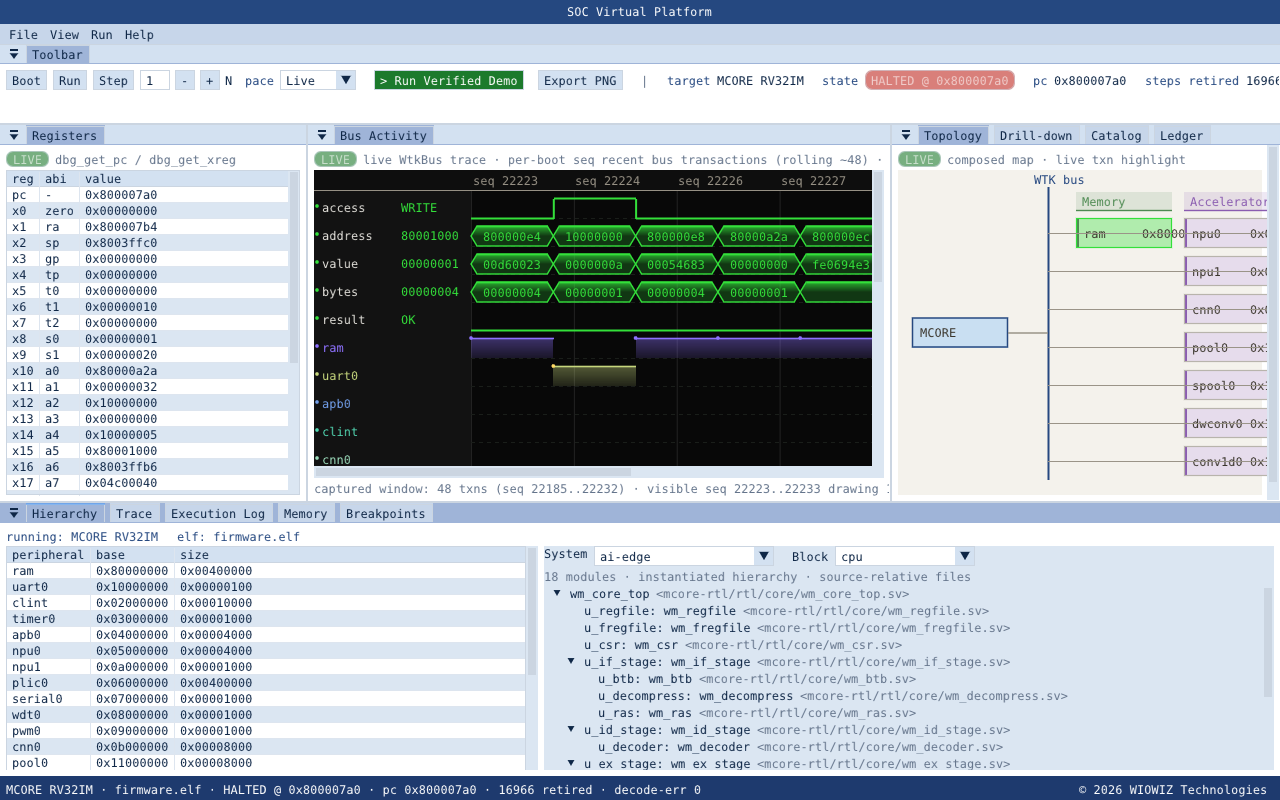Screen dimensions: 1280x800
Task: Click the Step button
Action: tap(113, 80)
